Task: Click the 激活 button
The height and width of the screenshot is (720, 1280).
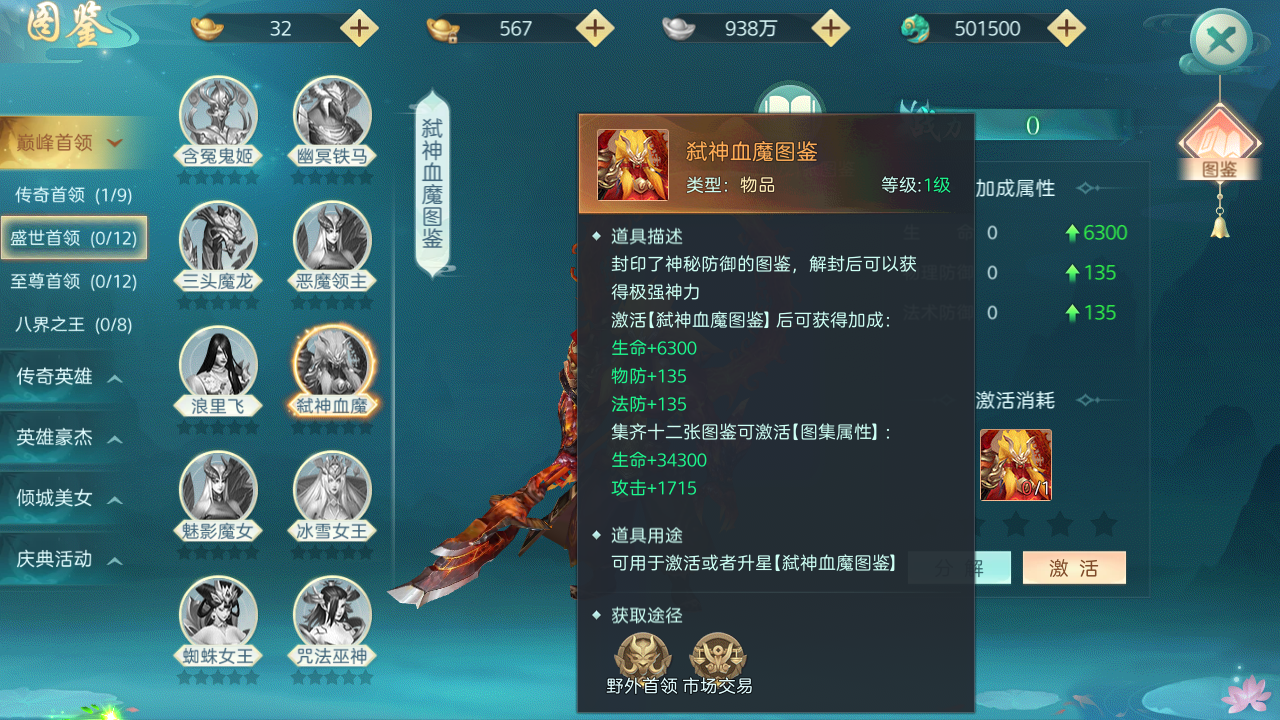Action: pyautogui.click(x=1074, y=568)
